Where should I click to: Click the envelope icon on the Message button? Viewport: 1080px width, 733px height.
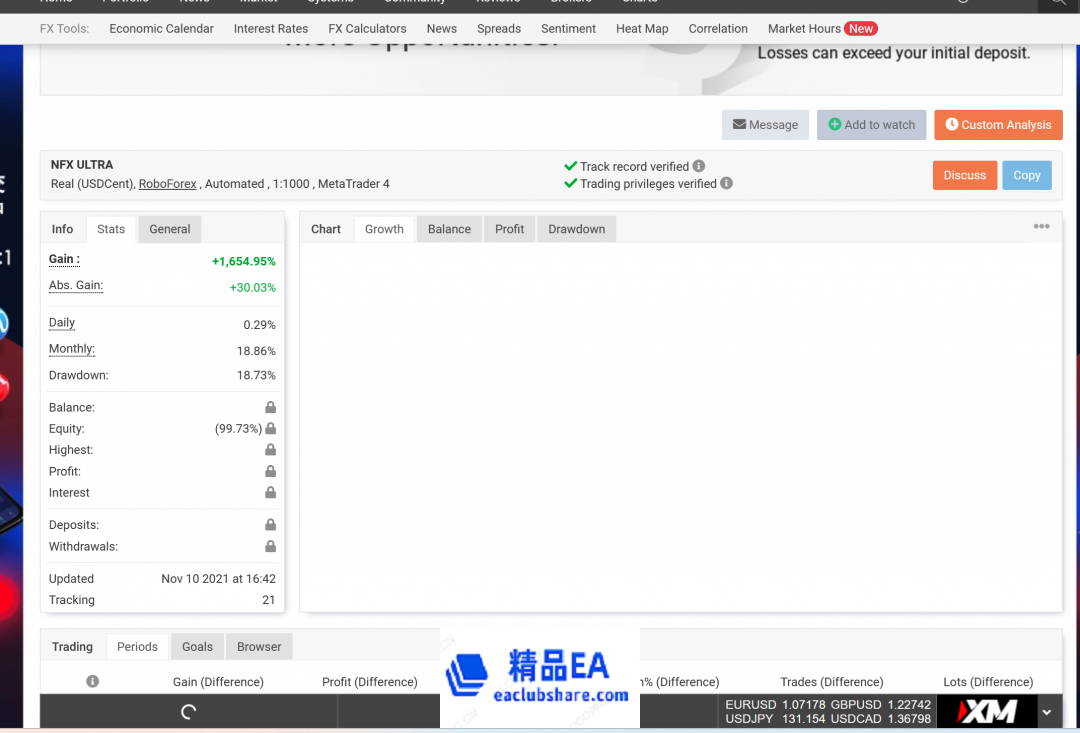tap(742, 124)
